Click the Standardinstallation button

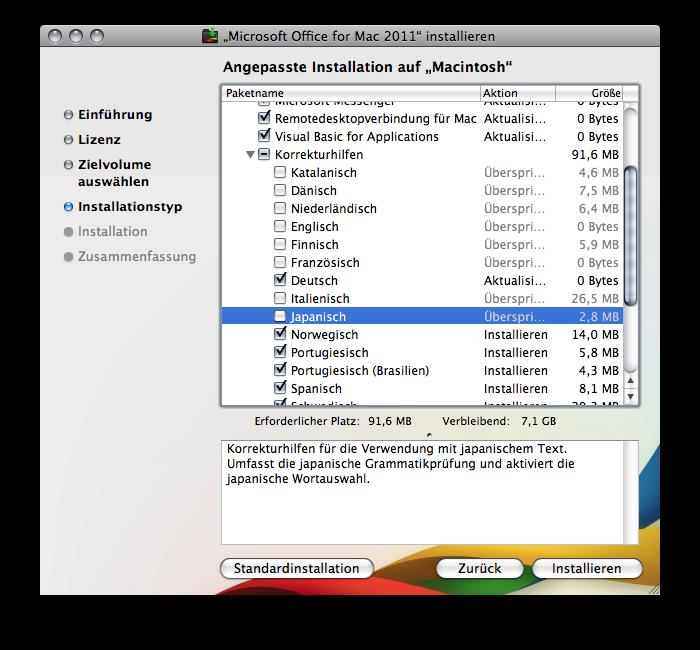tap(297, 568)
